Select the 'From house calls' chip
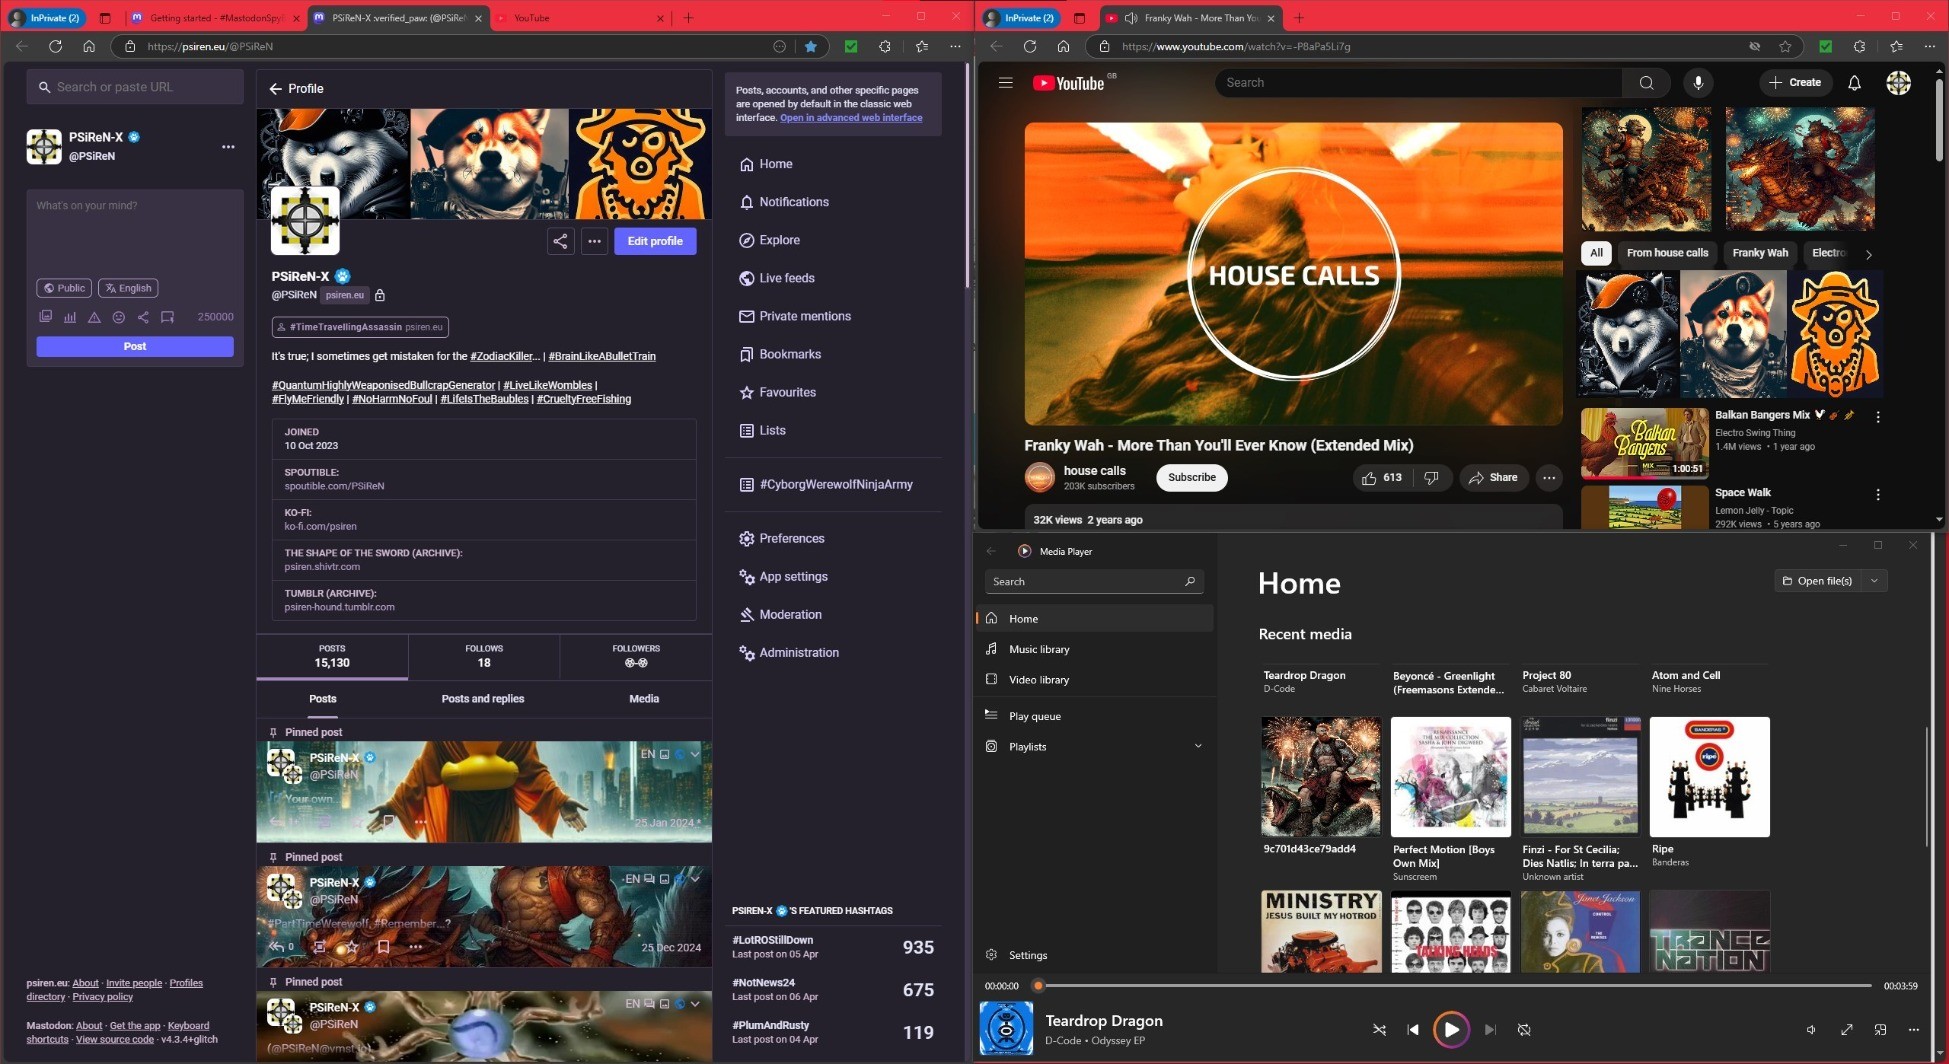This screenshot has width=1949, height=1064. pos(1667,253)
